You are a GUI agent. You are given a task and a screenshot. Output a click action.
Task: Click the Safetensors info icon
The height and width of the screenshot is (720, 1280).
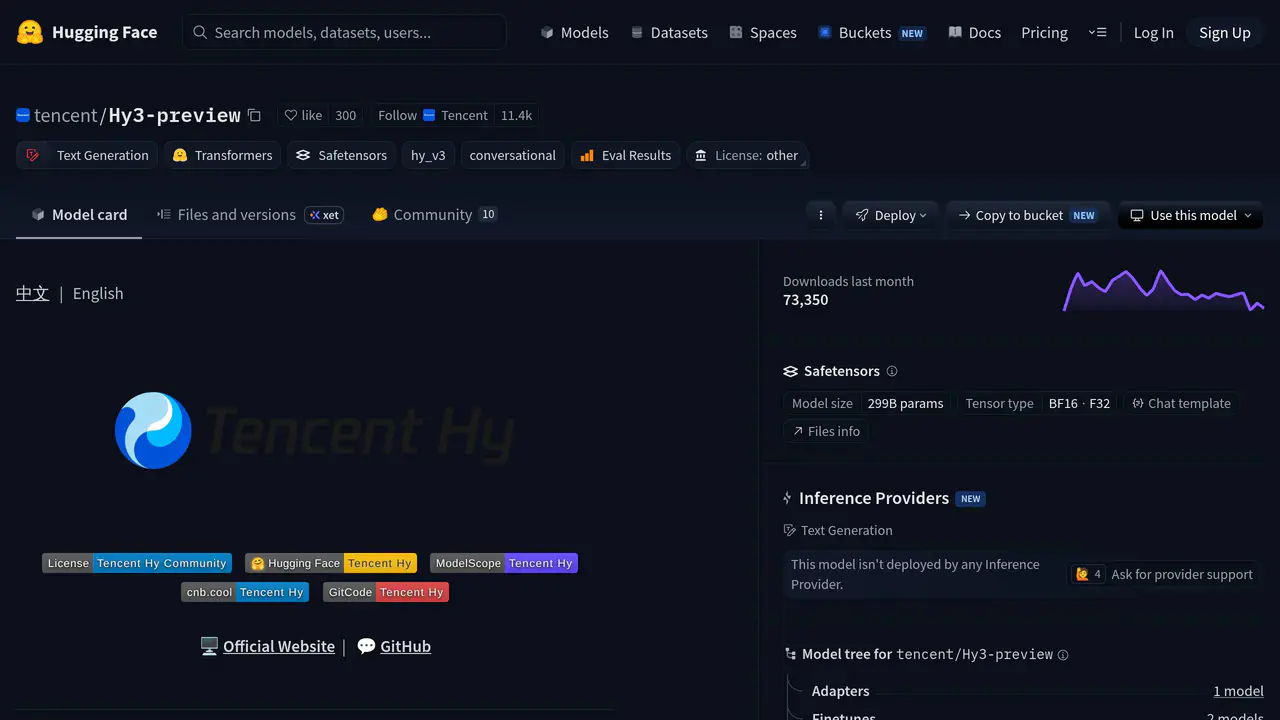892,371
